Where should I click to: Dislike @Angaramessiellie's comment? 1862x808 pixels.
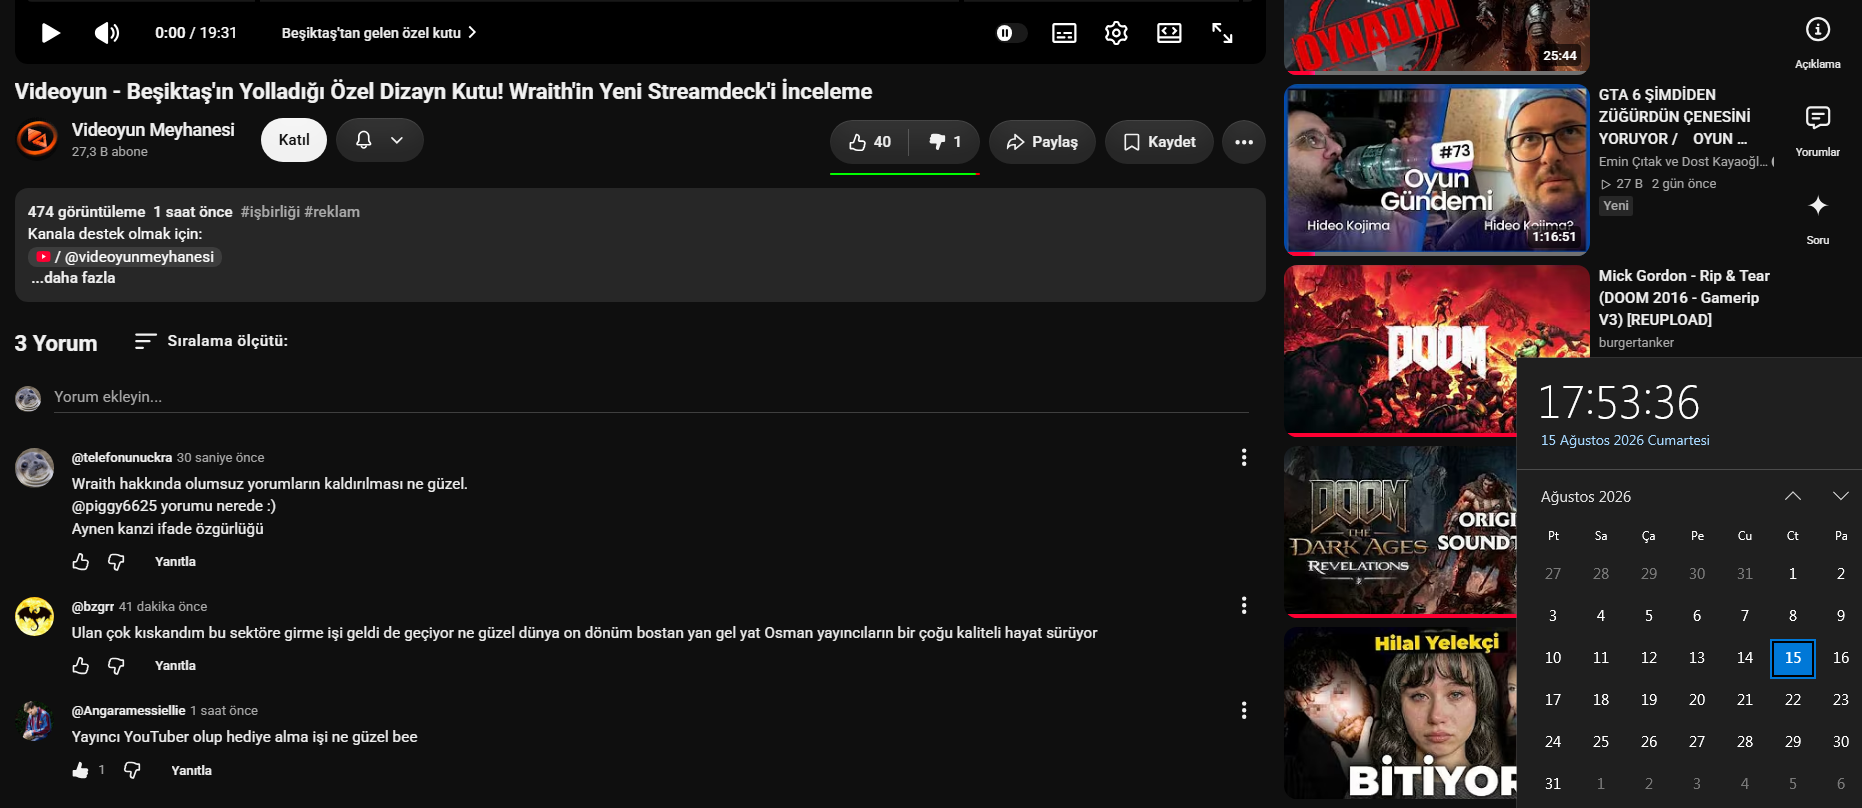(x=132, y=770)
